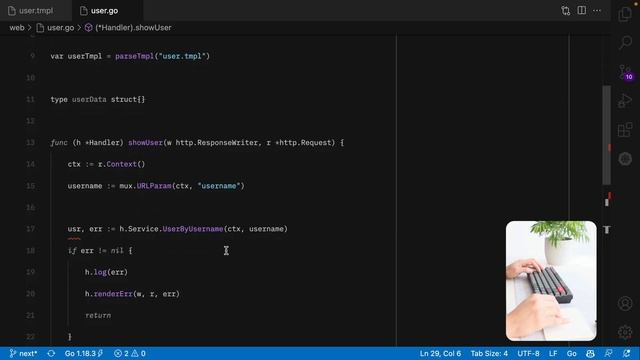Click UserByUsername on line 17
Screen dimensions: 640x360
tap(193, 229)
